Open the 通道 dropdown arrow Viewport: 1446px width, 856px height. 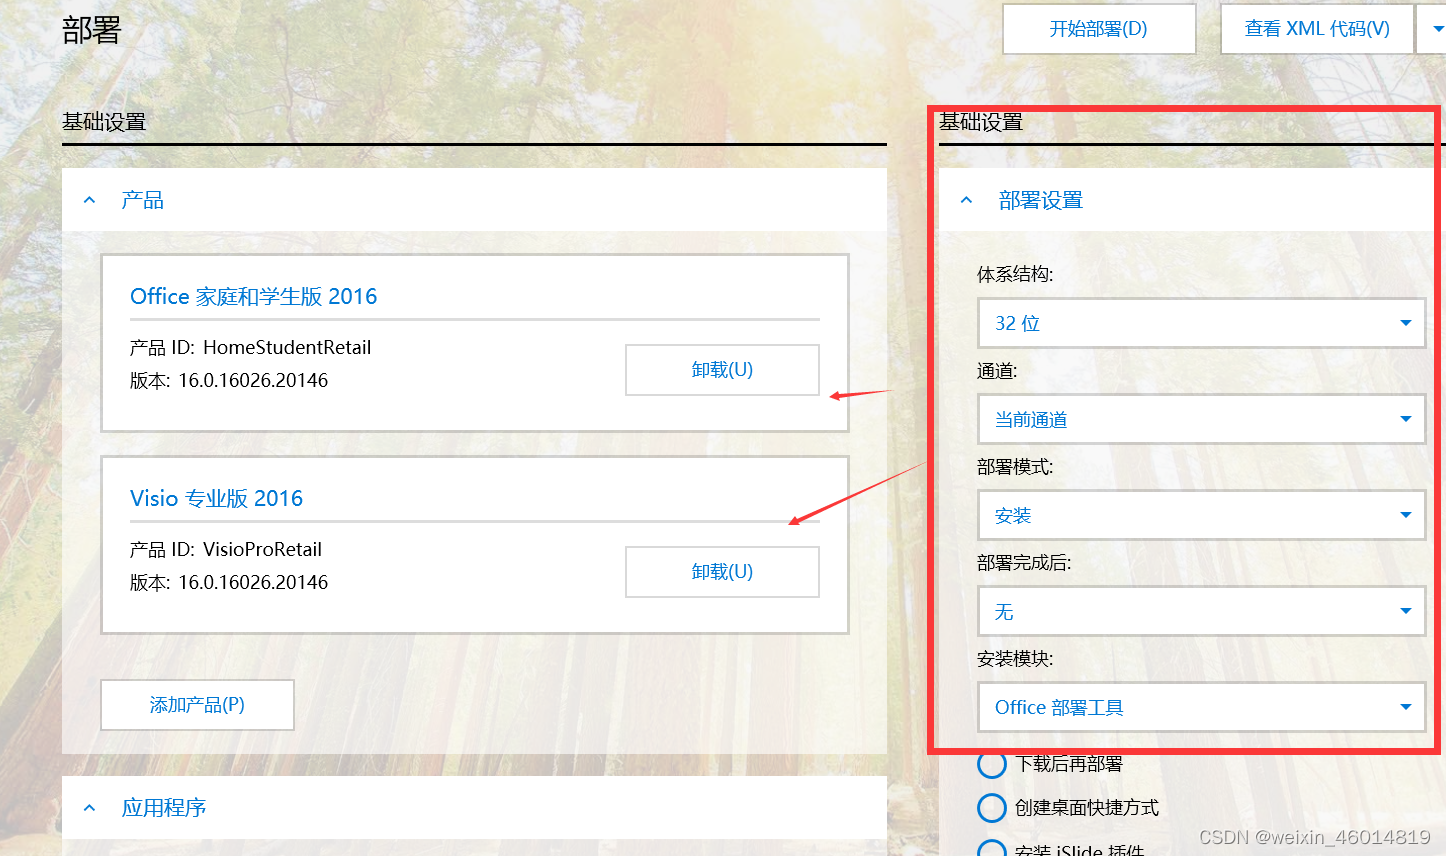point(1404,419)
